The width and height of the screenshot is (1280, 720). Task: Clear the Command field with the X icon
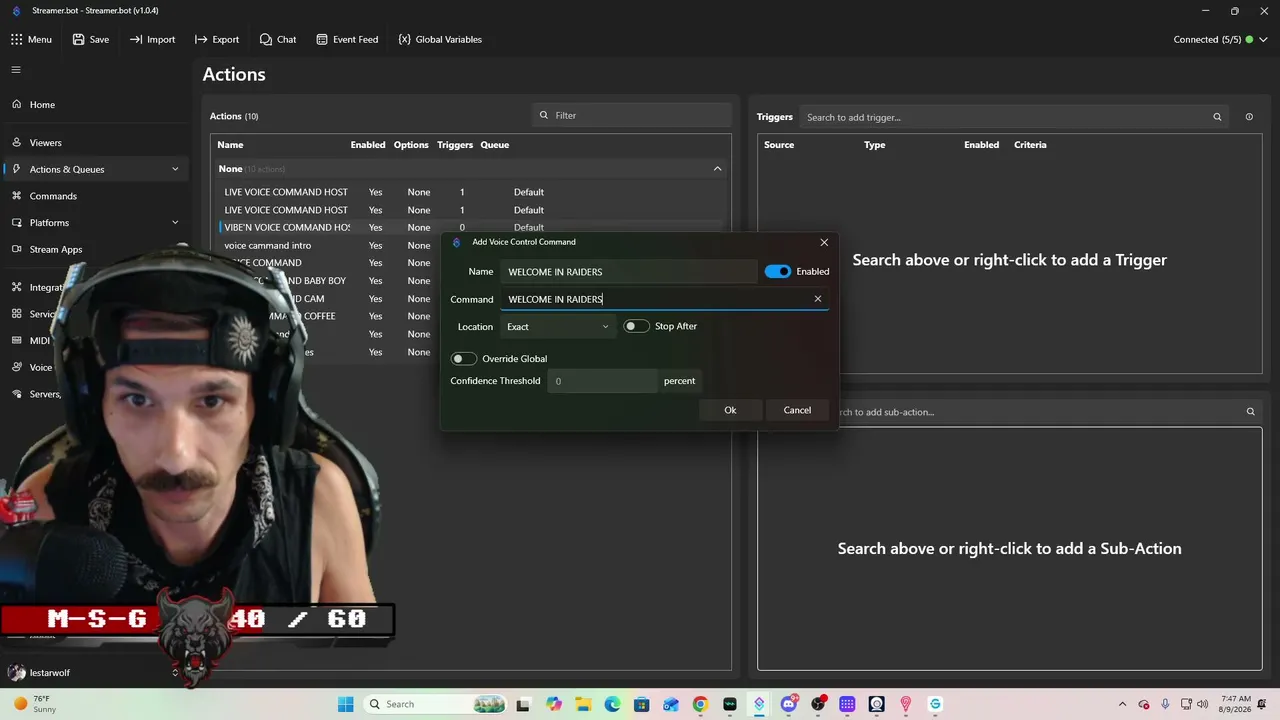pyautogui.click(x=818, y=299)
